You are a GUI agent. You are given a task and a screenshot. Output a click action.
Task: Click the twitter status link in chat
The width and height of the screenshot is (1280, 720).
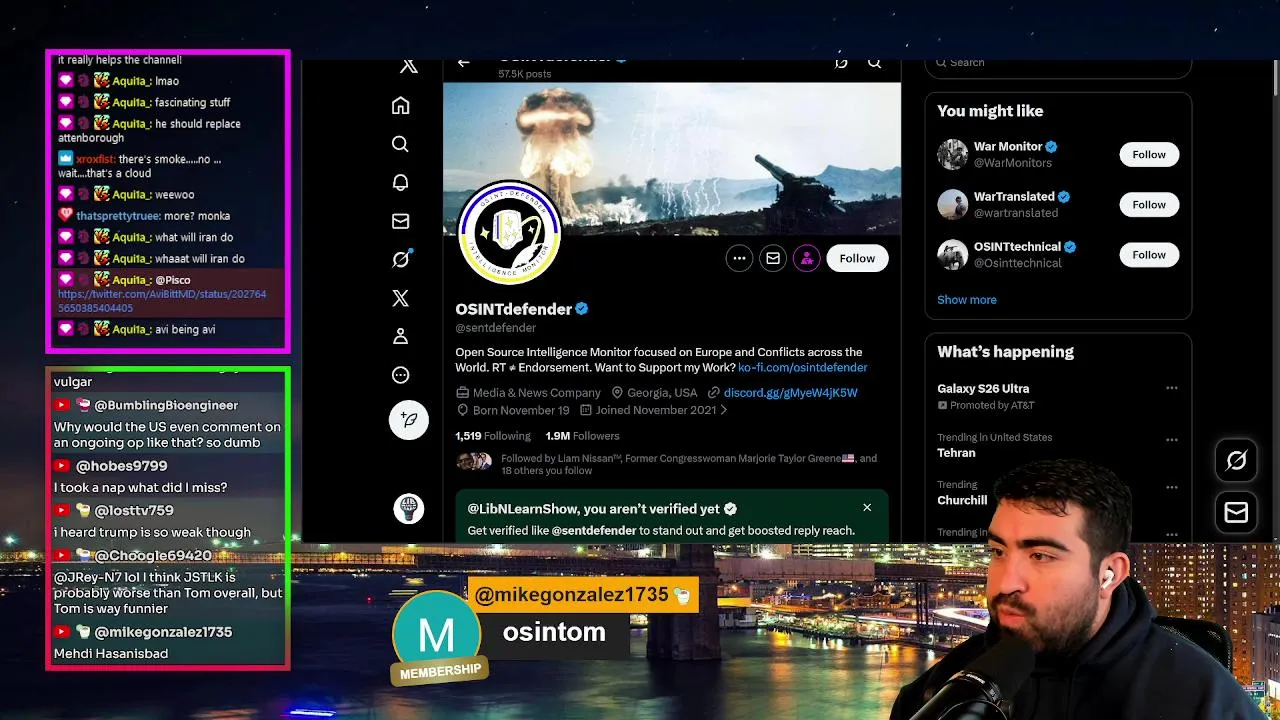[x=162, y=301]
